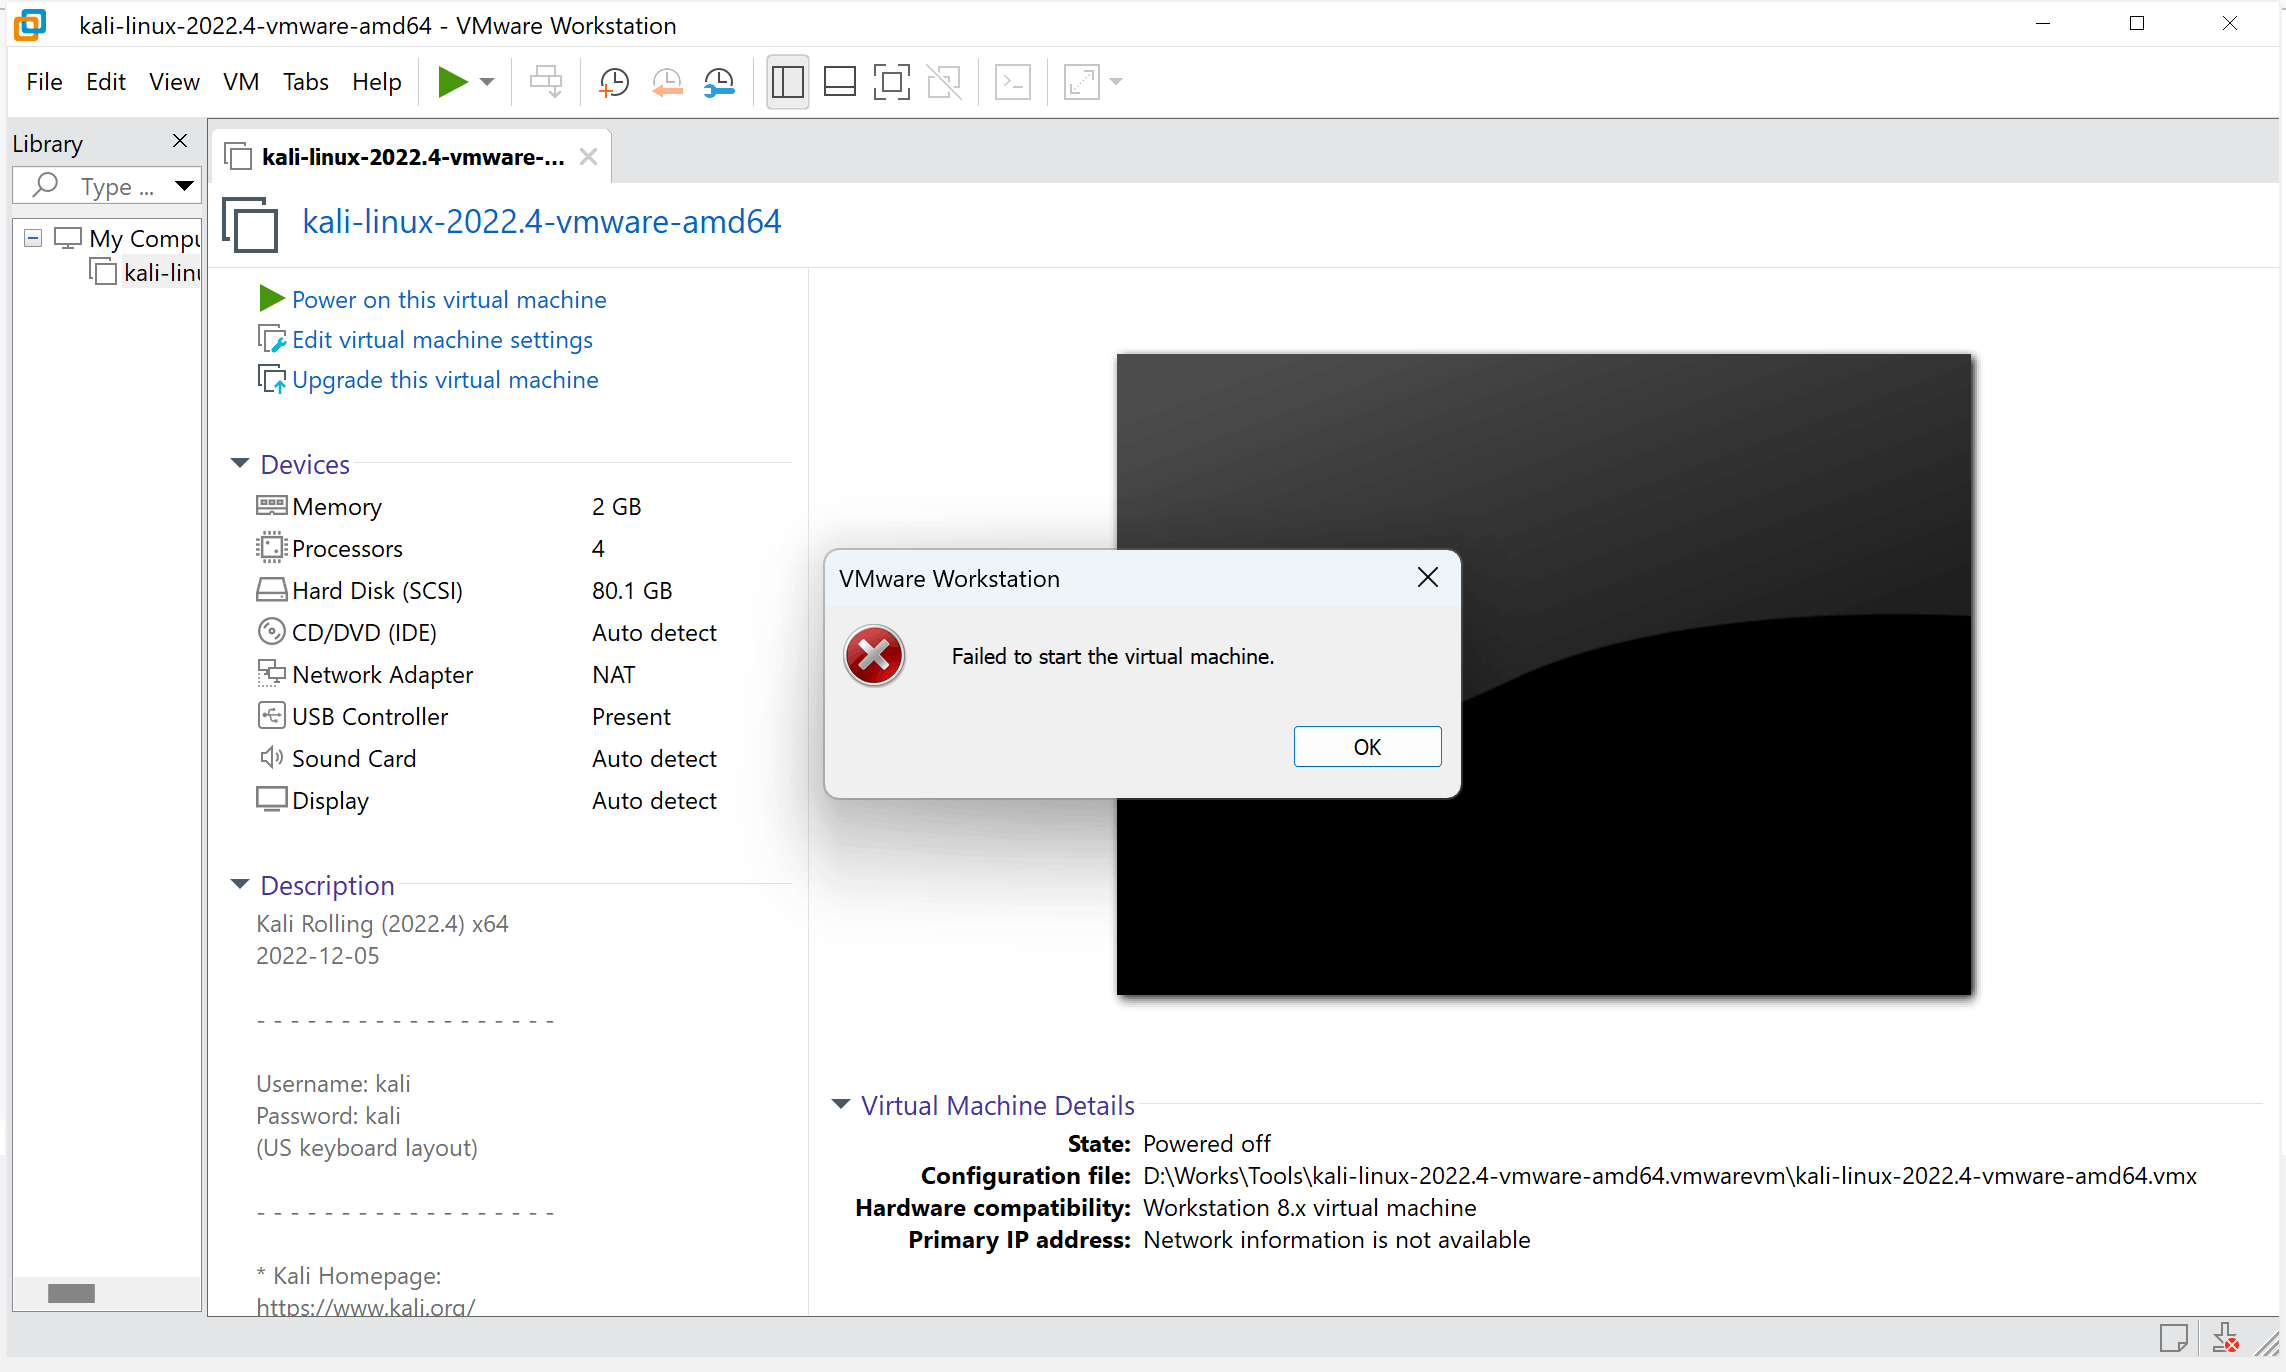This screenshot has width=2286, height=1372.
Task: Open the VM menu
Action: pyautogui.click(x=241, y=82)
